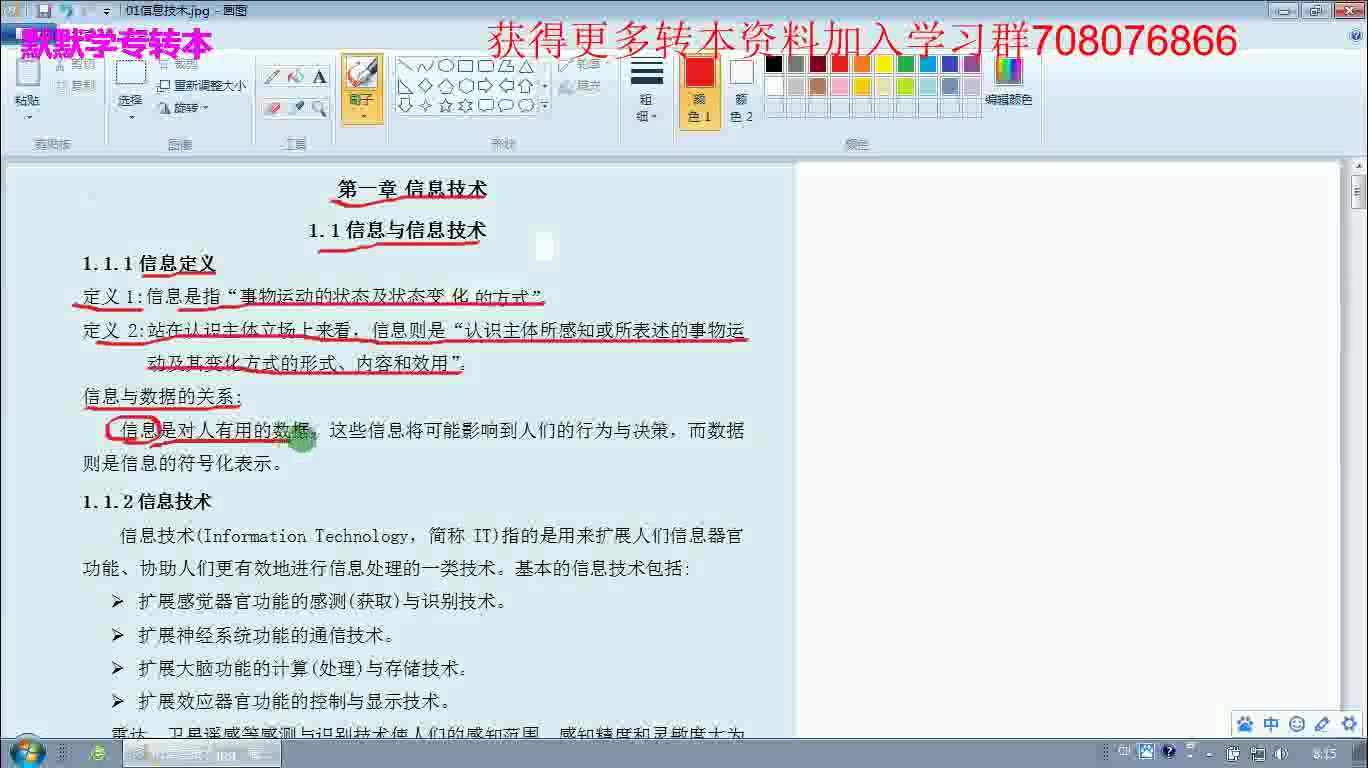Pick the Five-point star shape
Image resolution: width=1368 pixels, height=768 pixels.
pos(445,105)
